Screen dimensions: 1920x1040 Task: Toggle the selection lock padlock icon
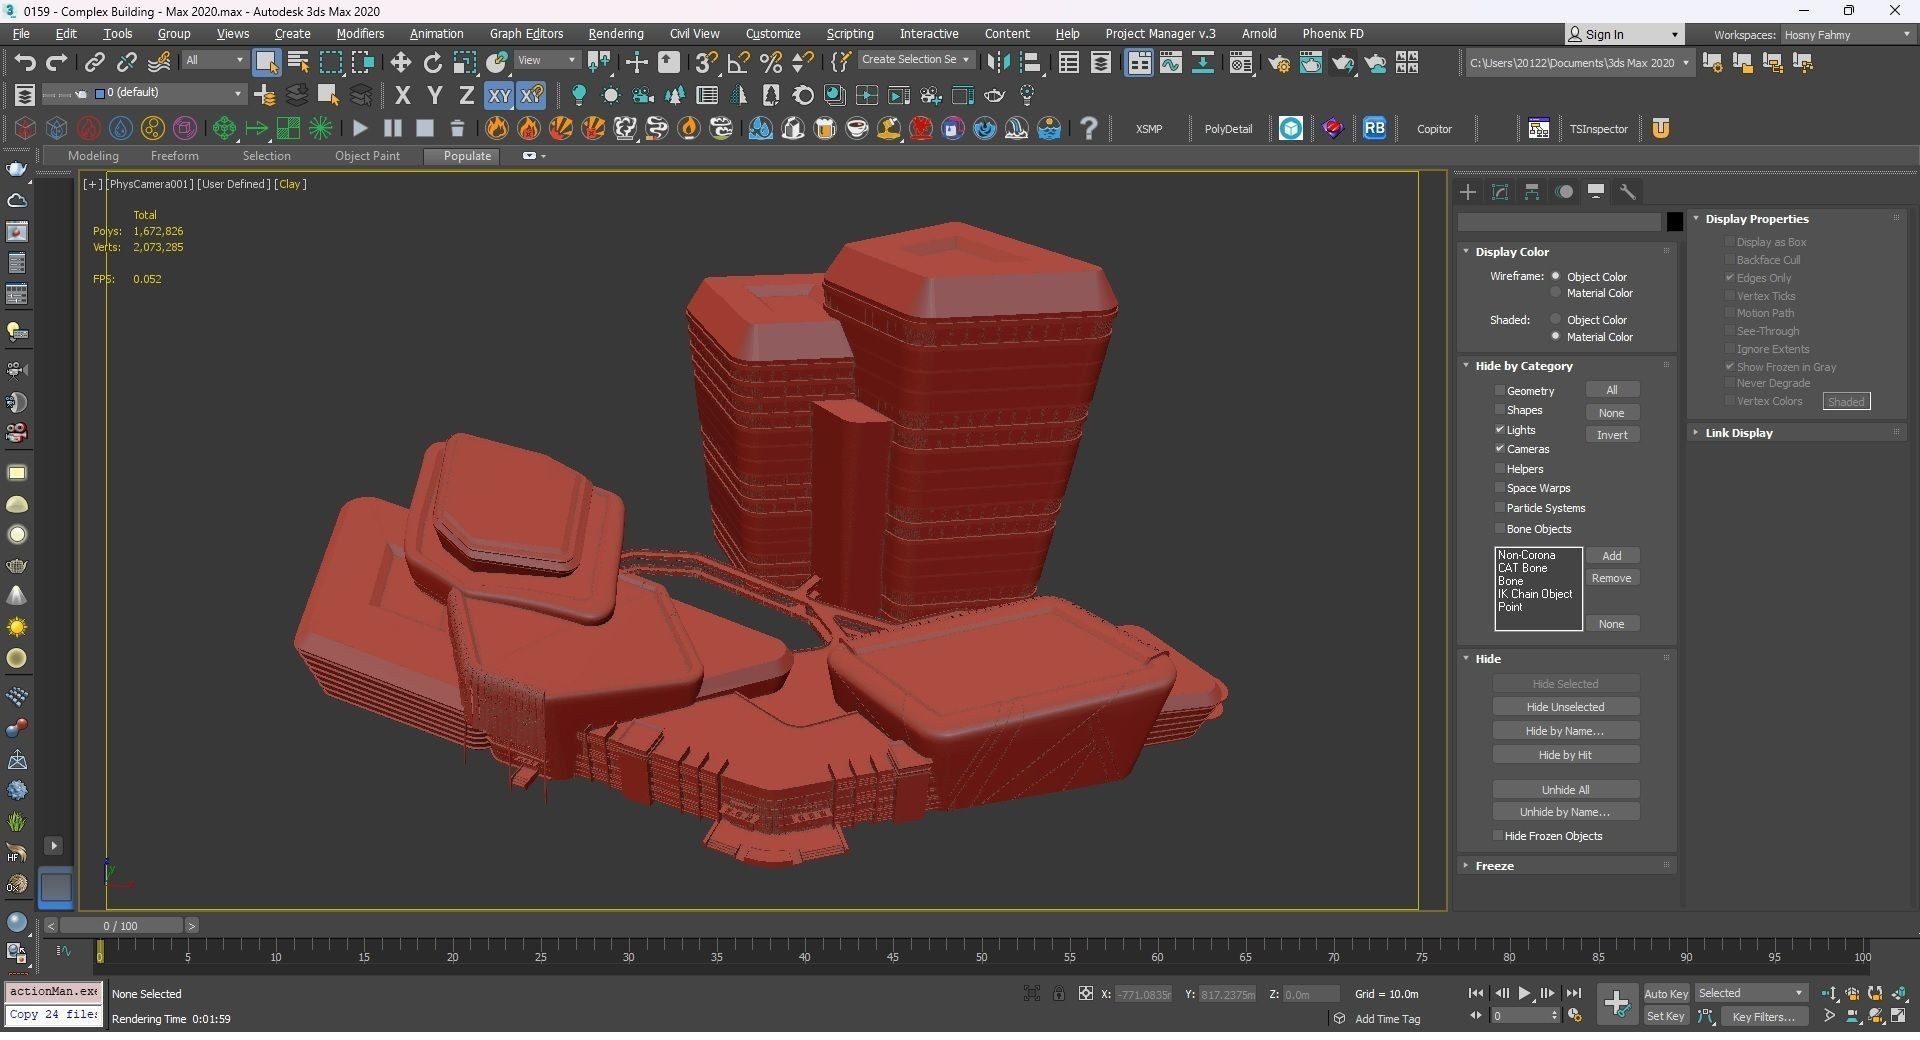click(1058, 993)
